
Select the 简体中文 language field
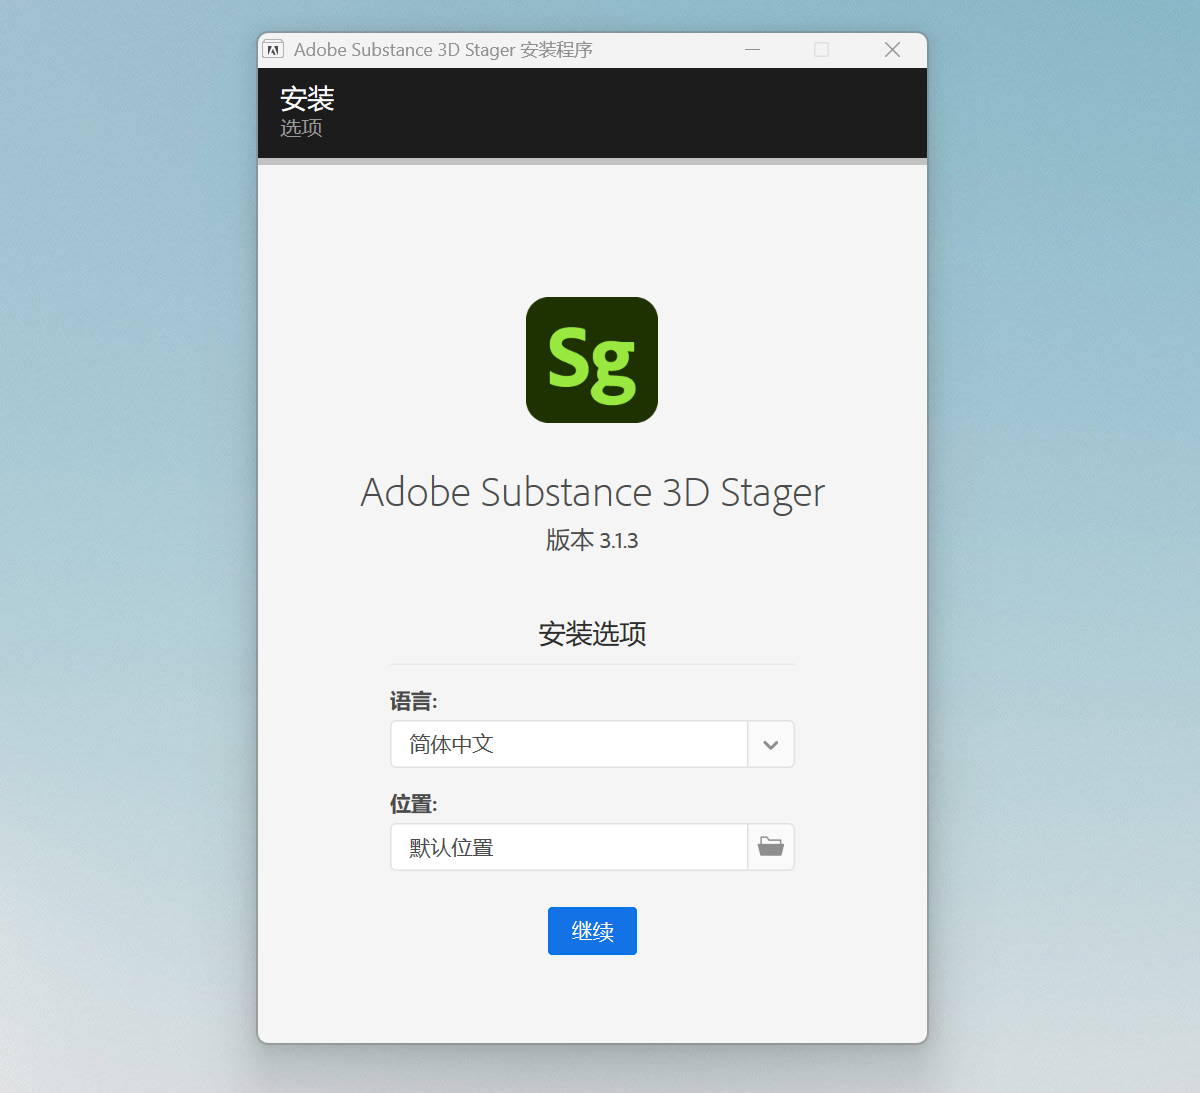(569, 744)
